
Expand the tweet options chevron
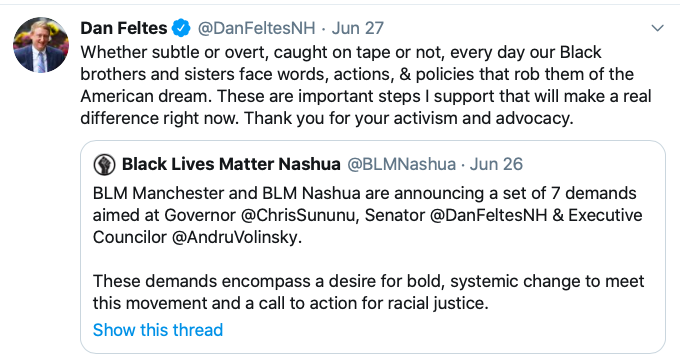pyautogui.click(x=657, y=28)
